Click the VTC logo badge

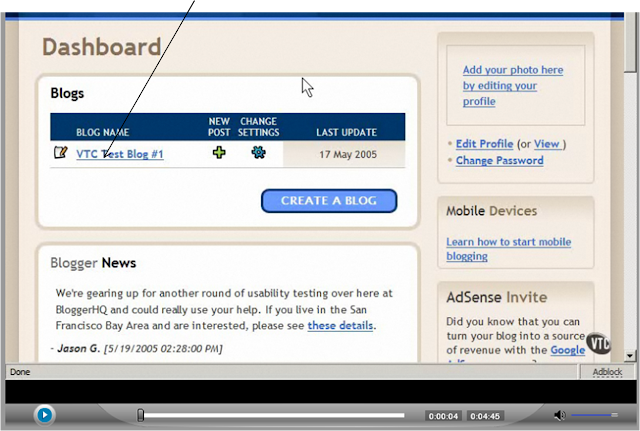point(598,343)
